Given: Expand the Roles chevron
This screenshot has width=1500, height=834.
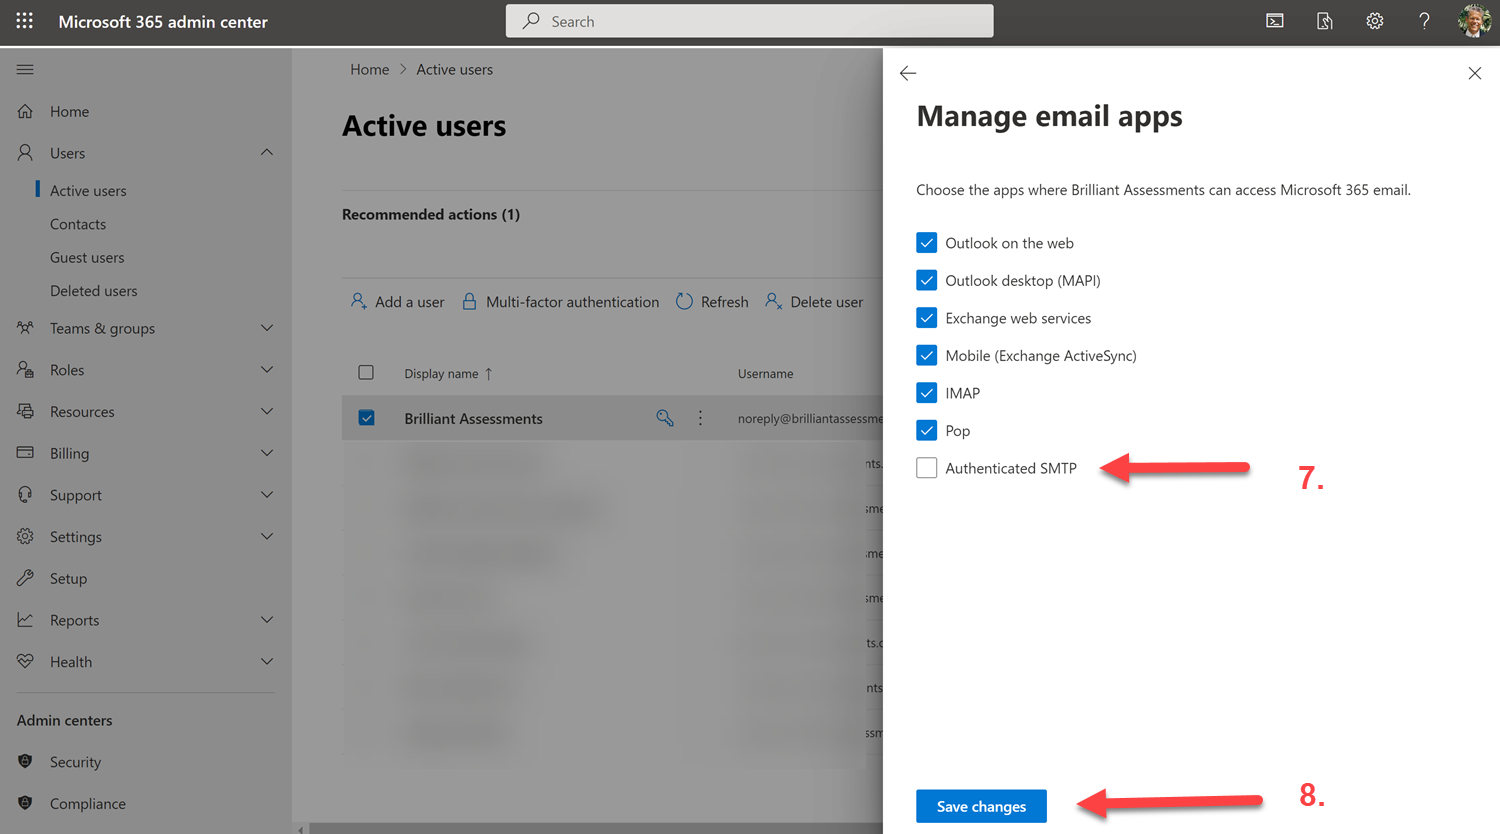Looking at the screenshot, I should pyautogui.click(x=267, y=370).
